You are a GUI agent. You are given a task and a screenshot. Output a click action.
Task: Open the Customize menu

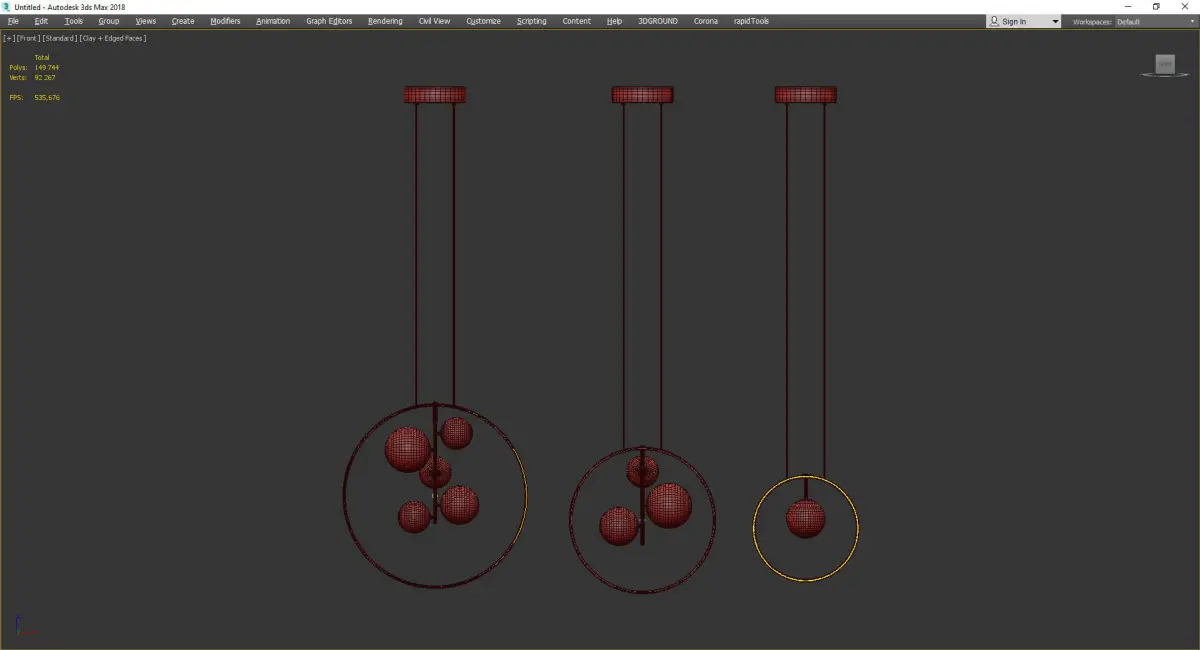[483, 21]
